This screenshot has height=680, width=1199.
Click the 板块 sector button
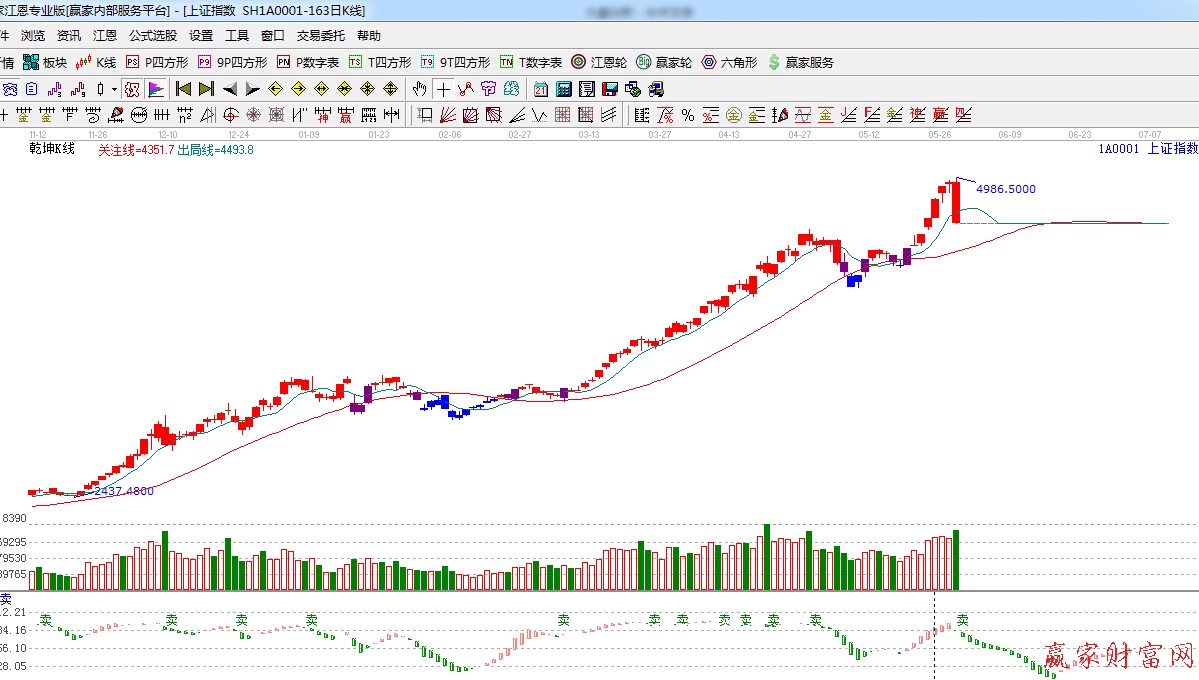pos(45,62)
